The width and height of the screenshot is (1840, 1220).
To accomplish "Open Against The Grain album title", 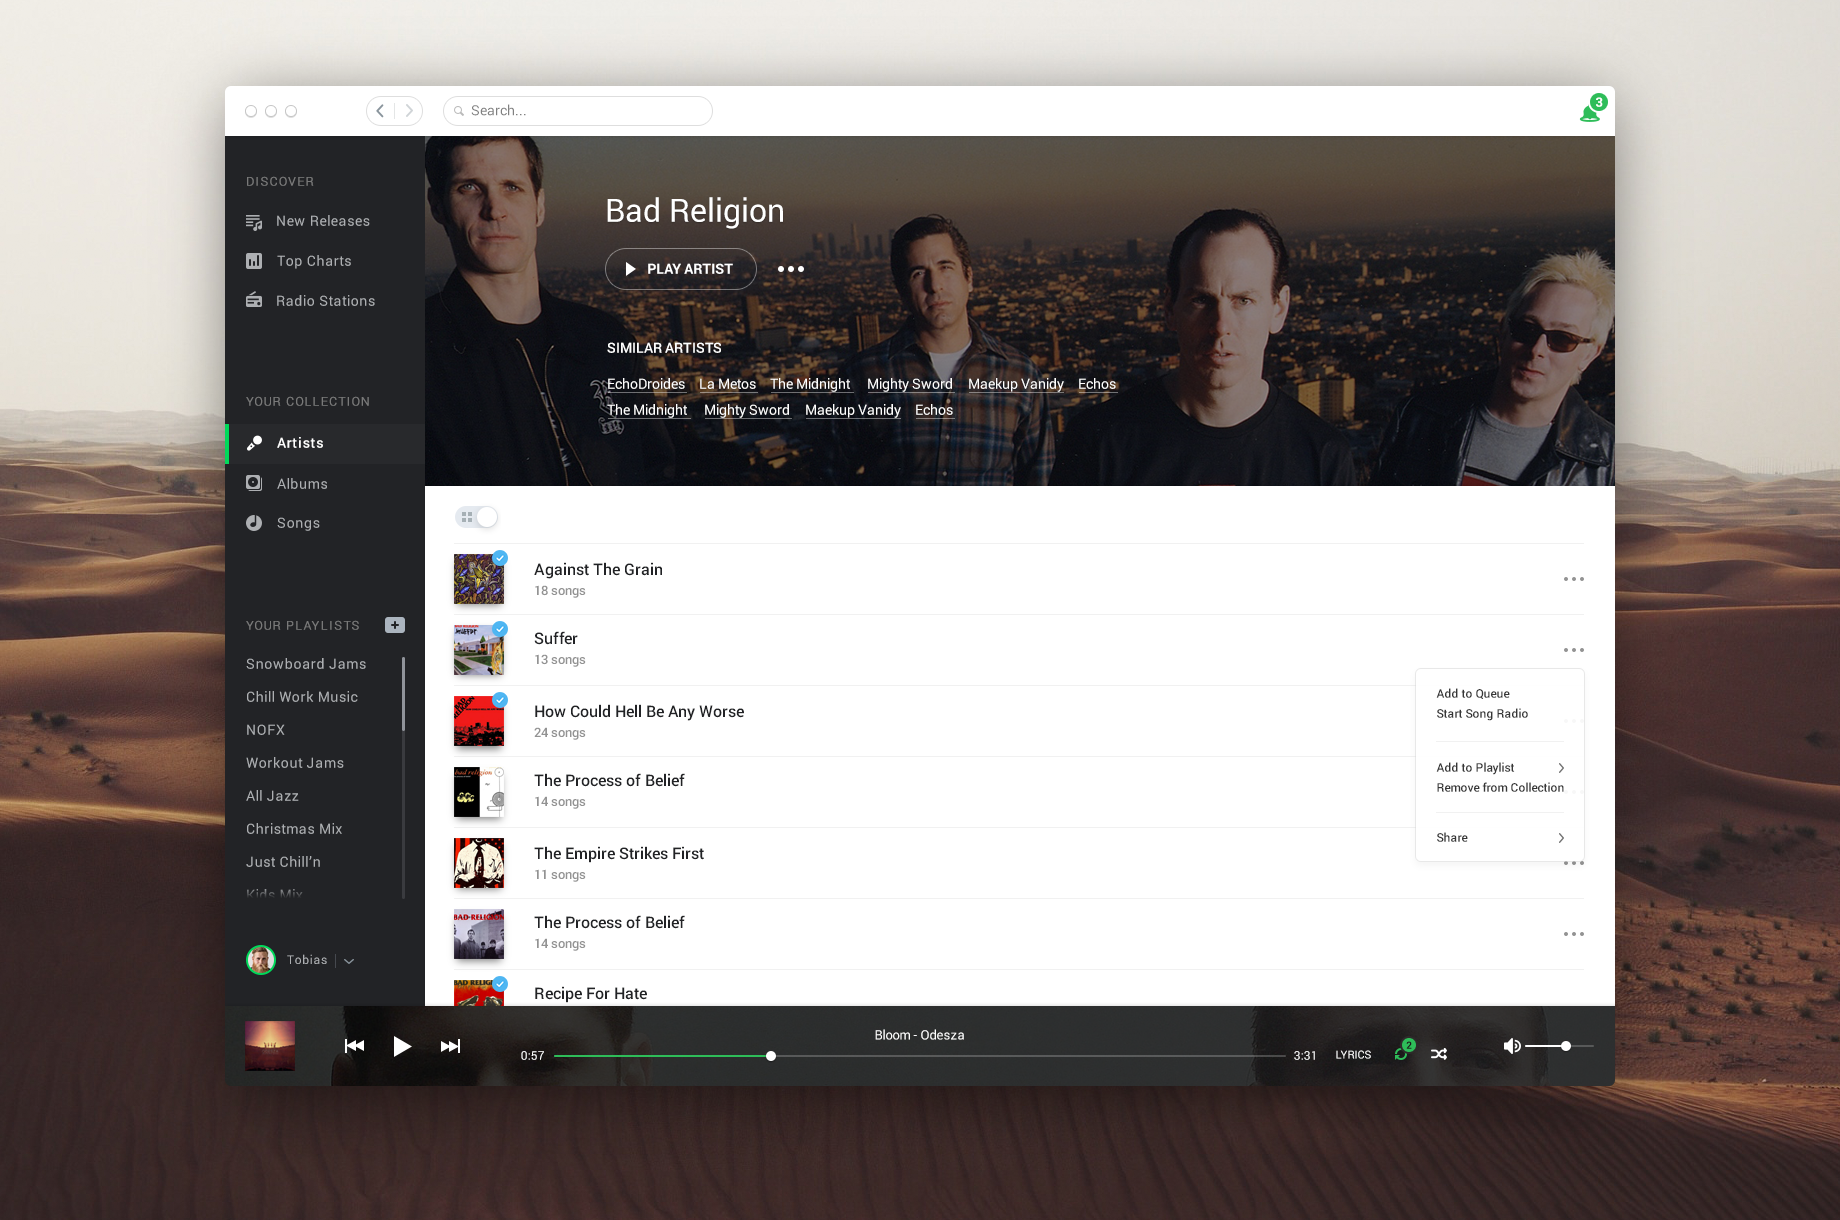I will click(x=598, y=569).
